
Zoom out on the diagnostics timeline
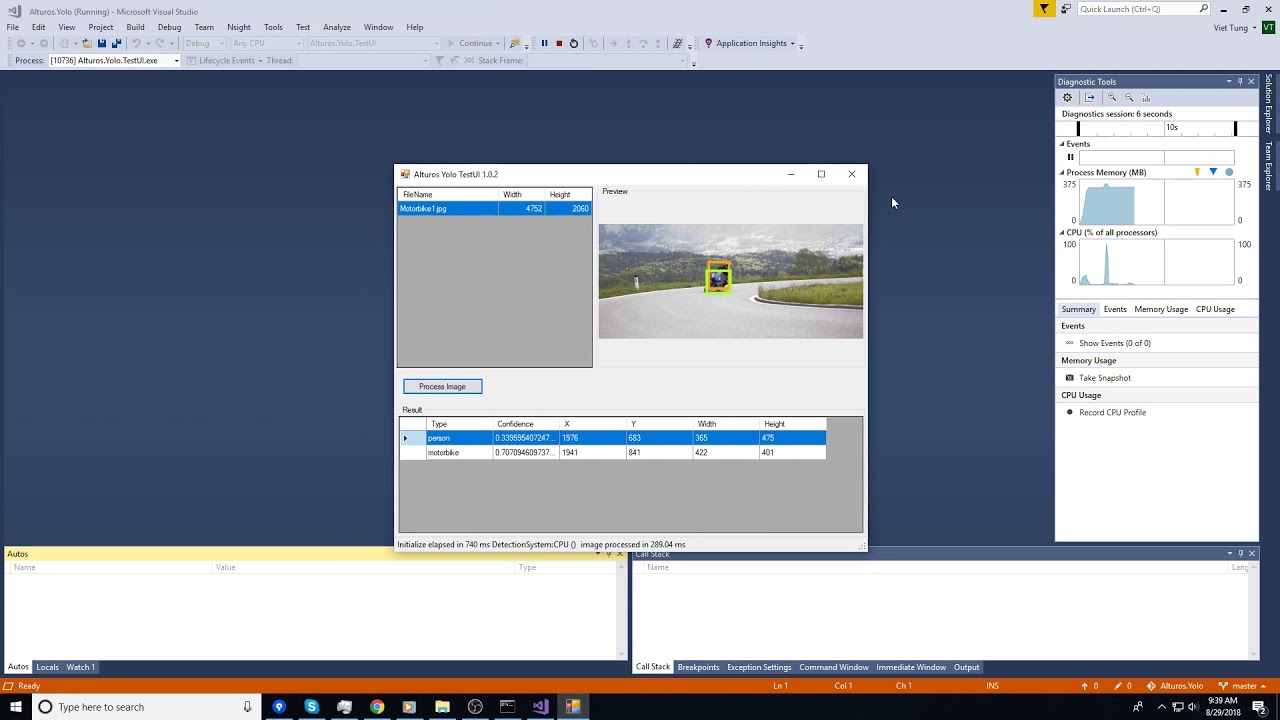(1129, 97)
